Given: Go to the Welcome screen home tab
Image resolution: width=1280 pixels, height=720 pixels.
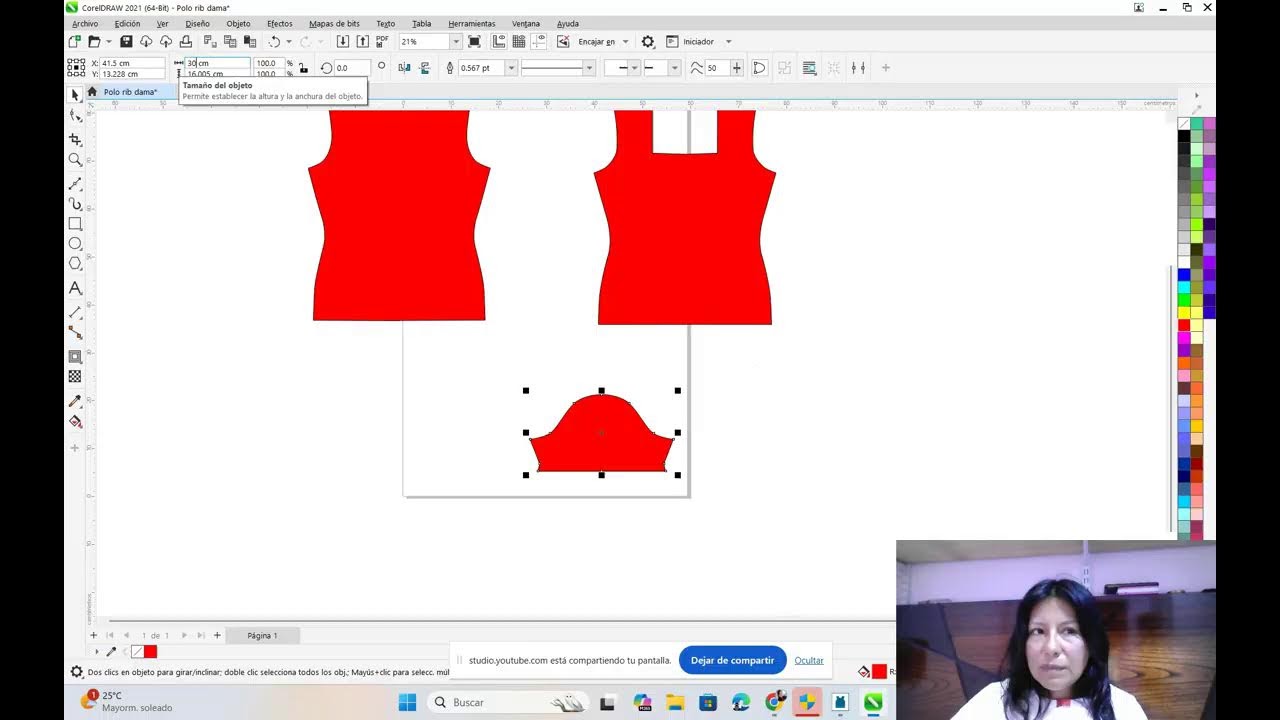Looking at the screenshot, I should pos(92,92).
